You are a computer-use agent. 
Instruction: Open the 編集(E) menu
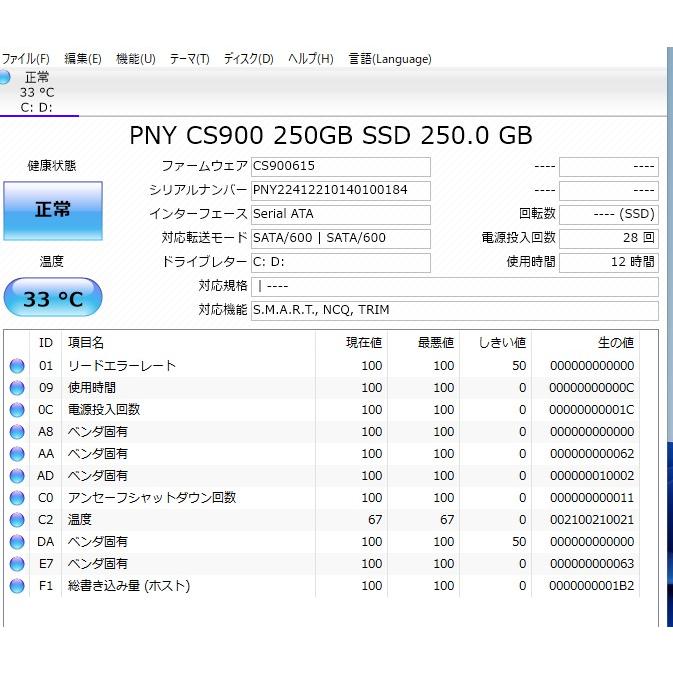tap(82, 59)
